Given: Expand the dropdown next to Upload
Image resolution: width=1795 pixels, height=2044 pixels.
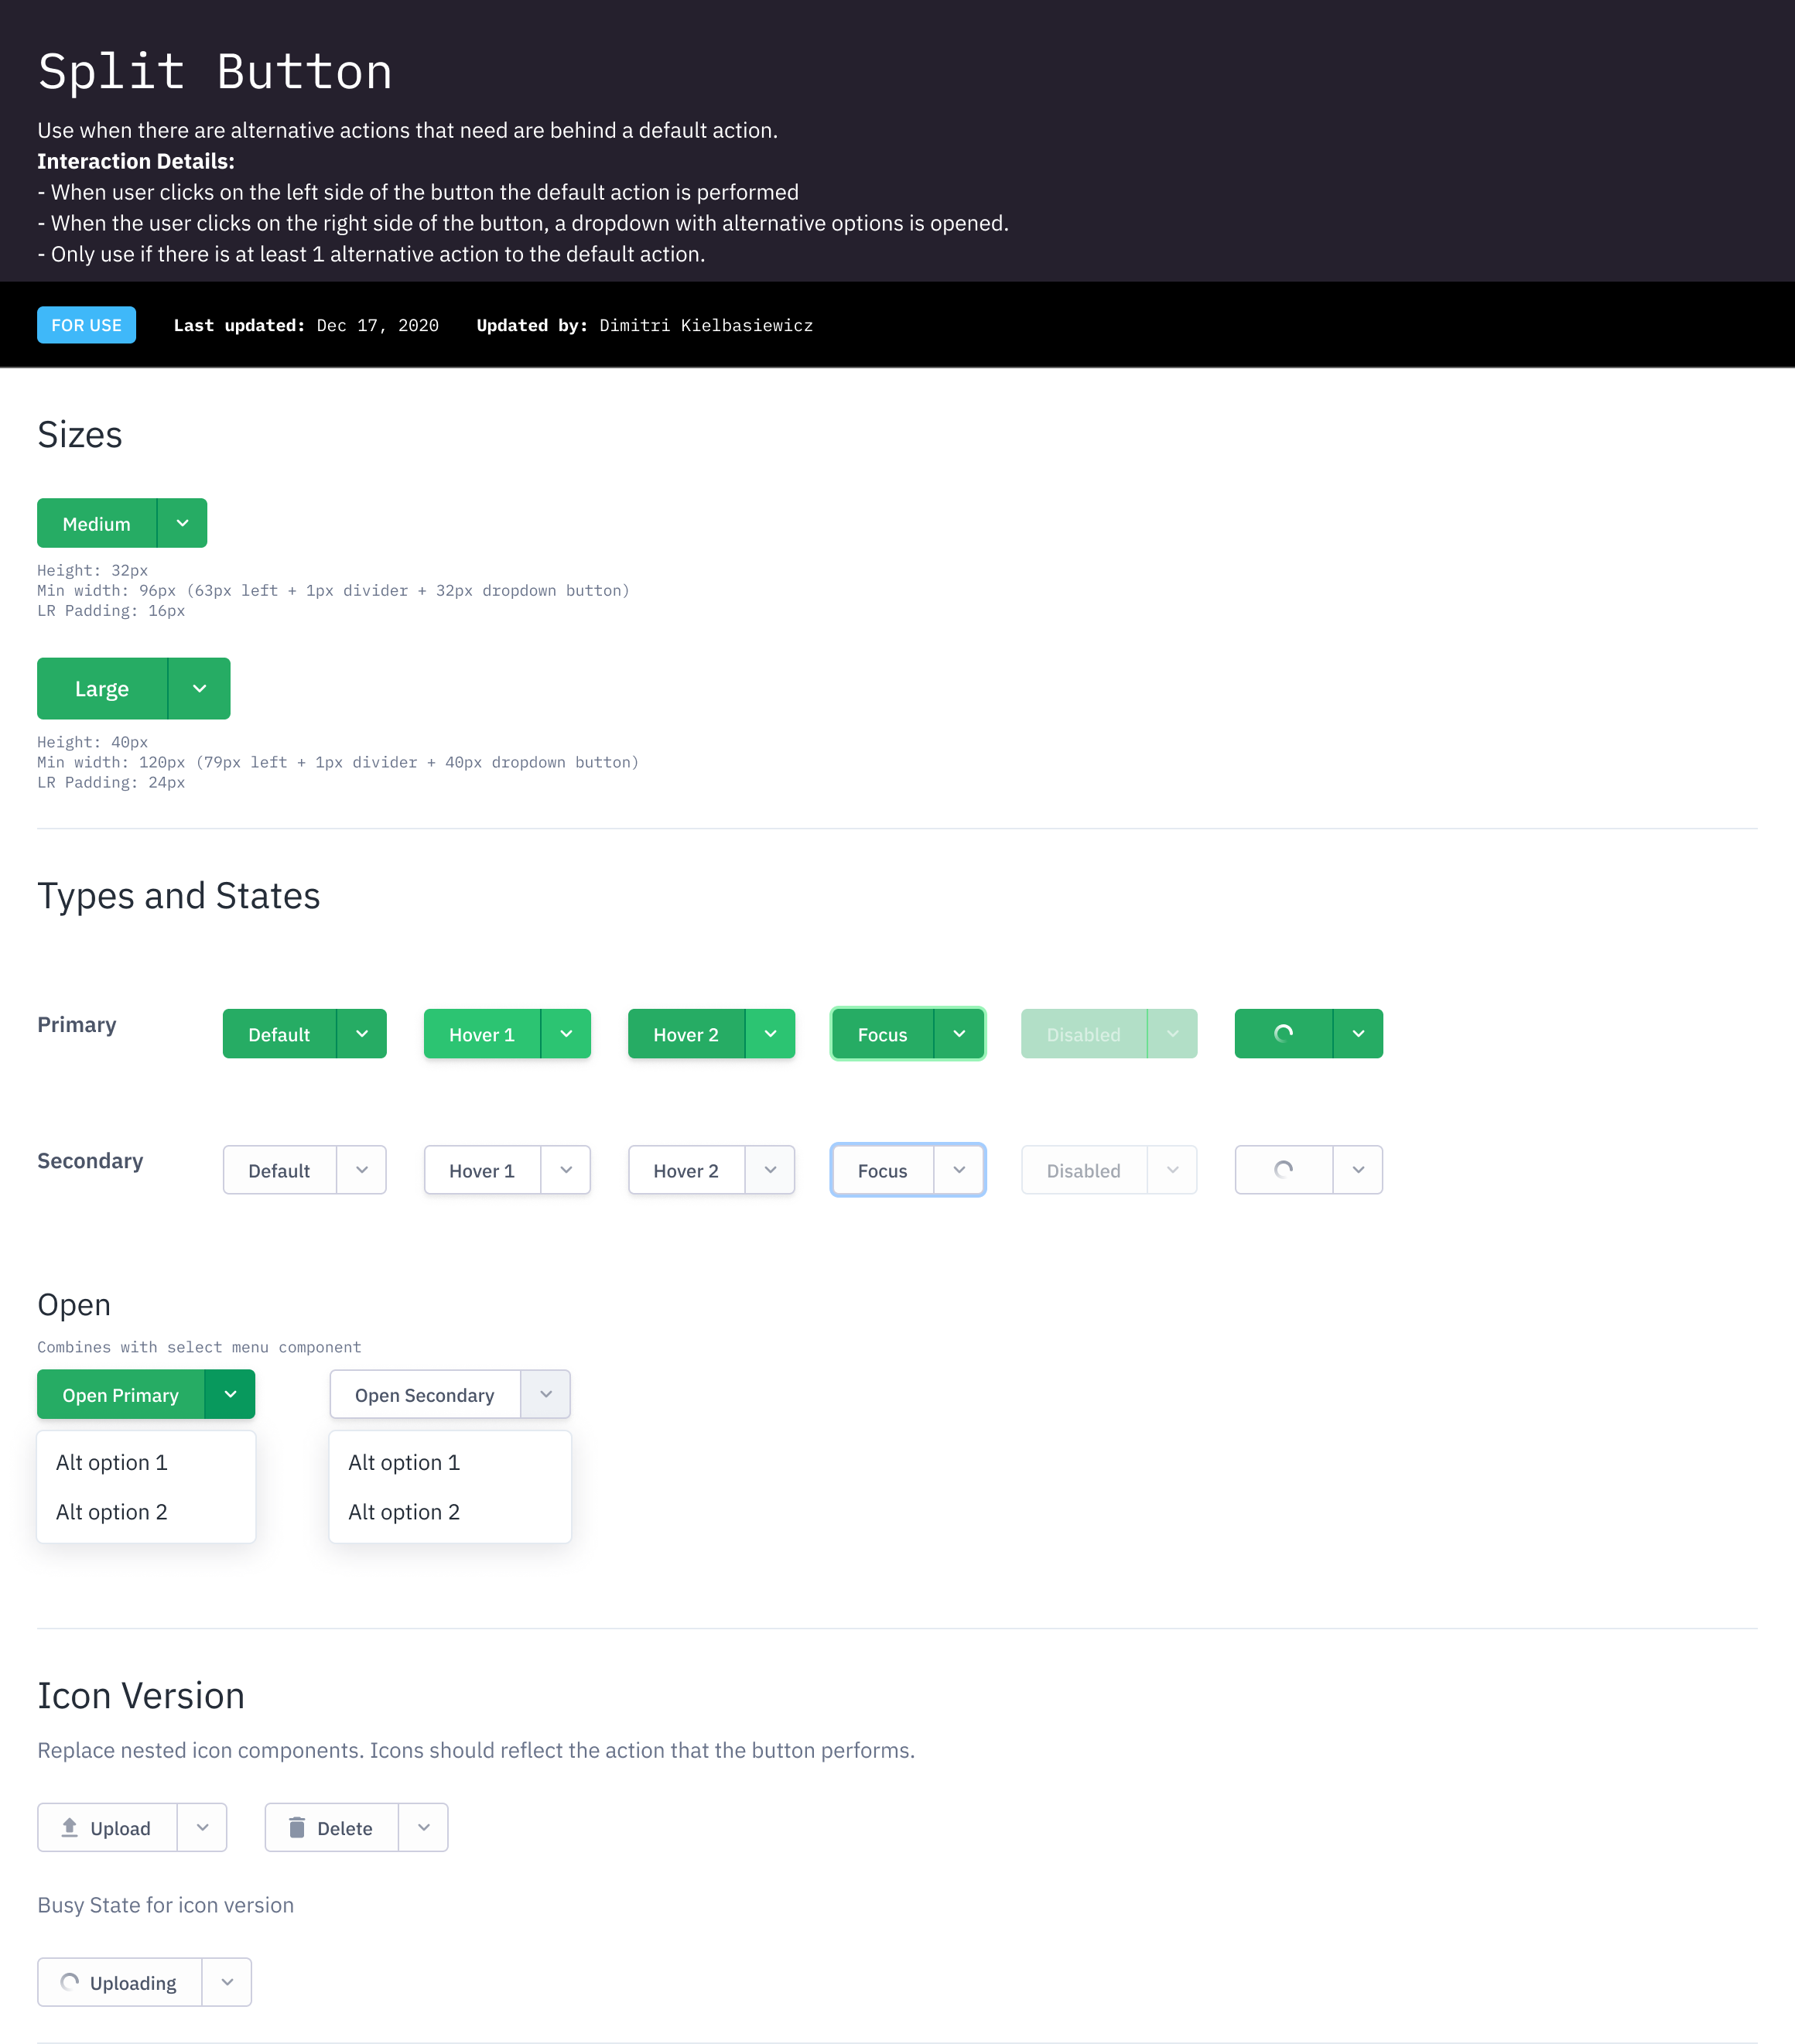Looking at the screenshot, I should 202,1827.
